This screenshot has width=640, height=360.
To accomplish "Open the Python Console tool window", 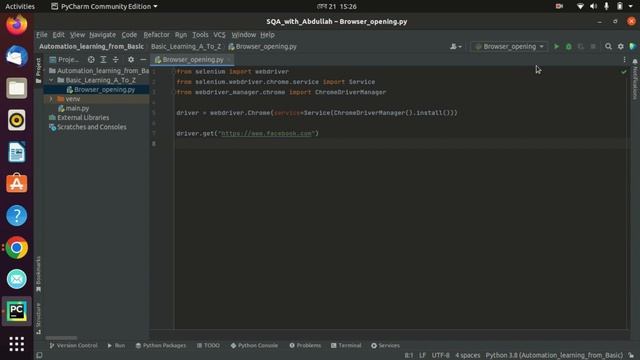I will 254,345.
